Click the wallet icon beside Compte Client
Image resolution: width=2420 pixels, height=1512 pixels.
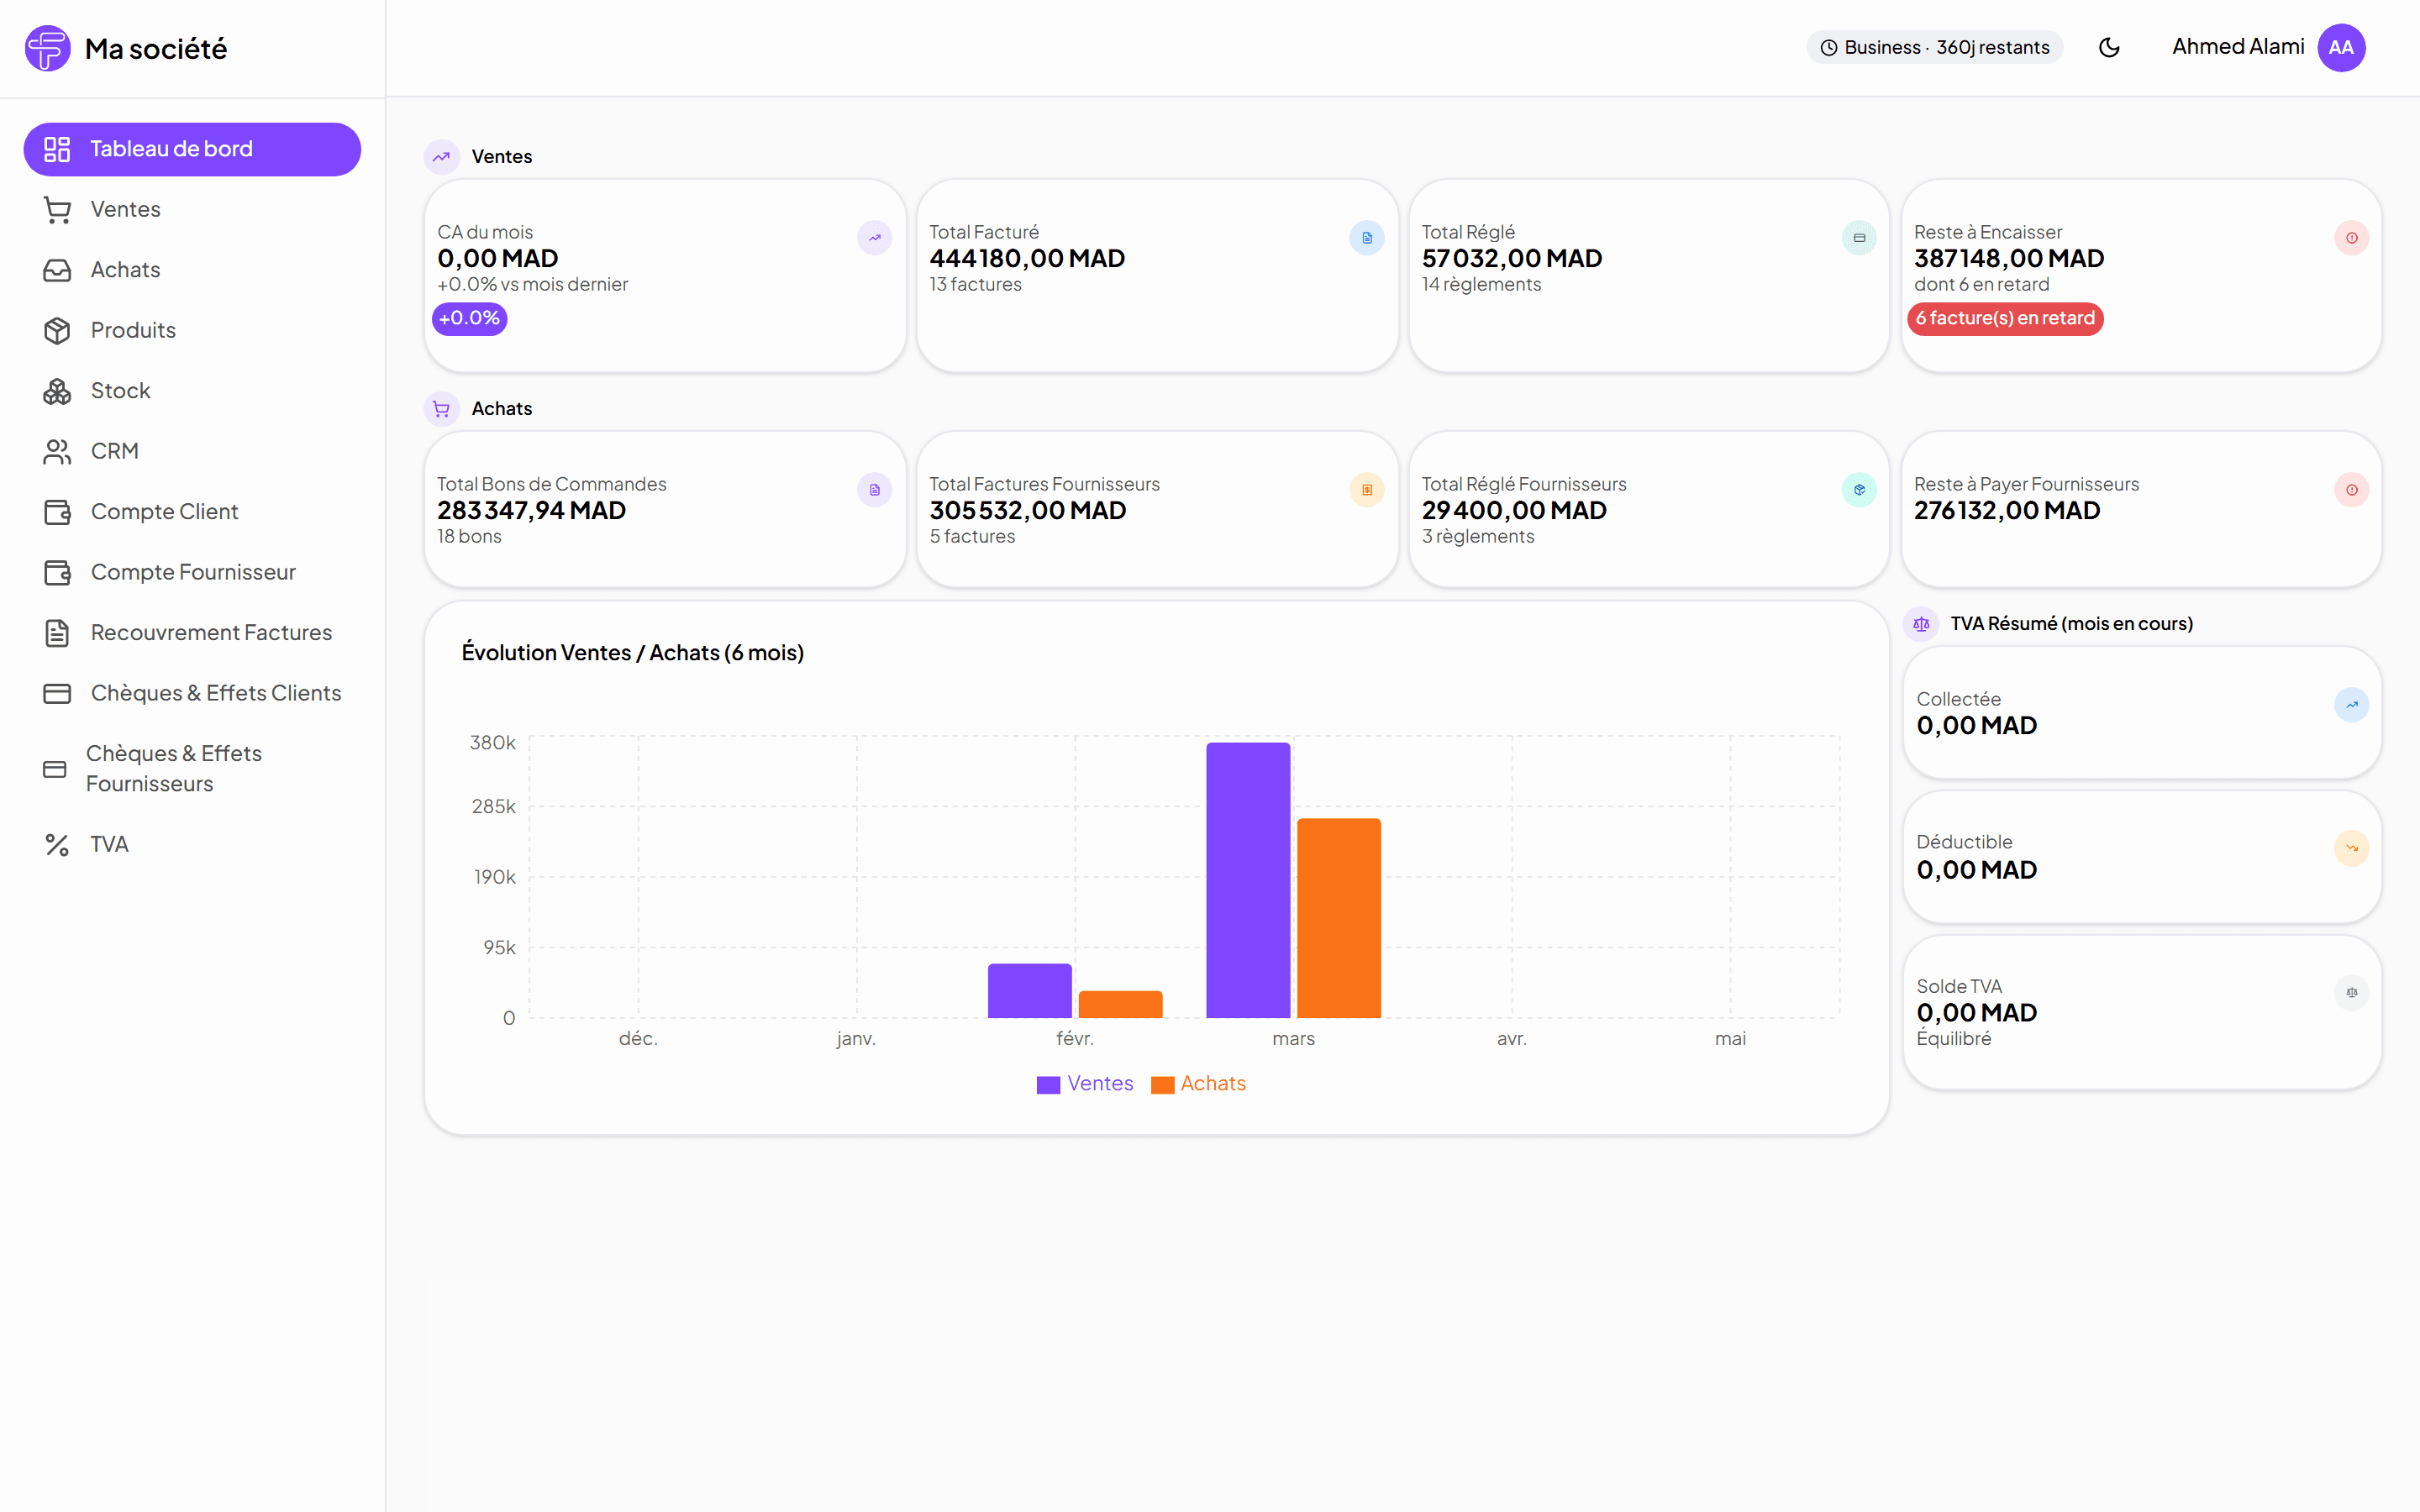(x=57, y=512)
